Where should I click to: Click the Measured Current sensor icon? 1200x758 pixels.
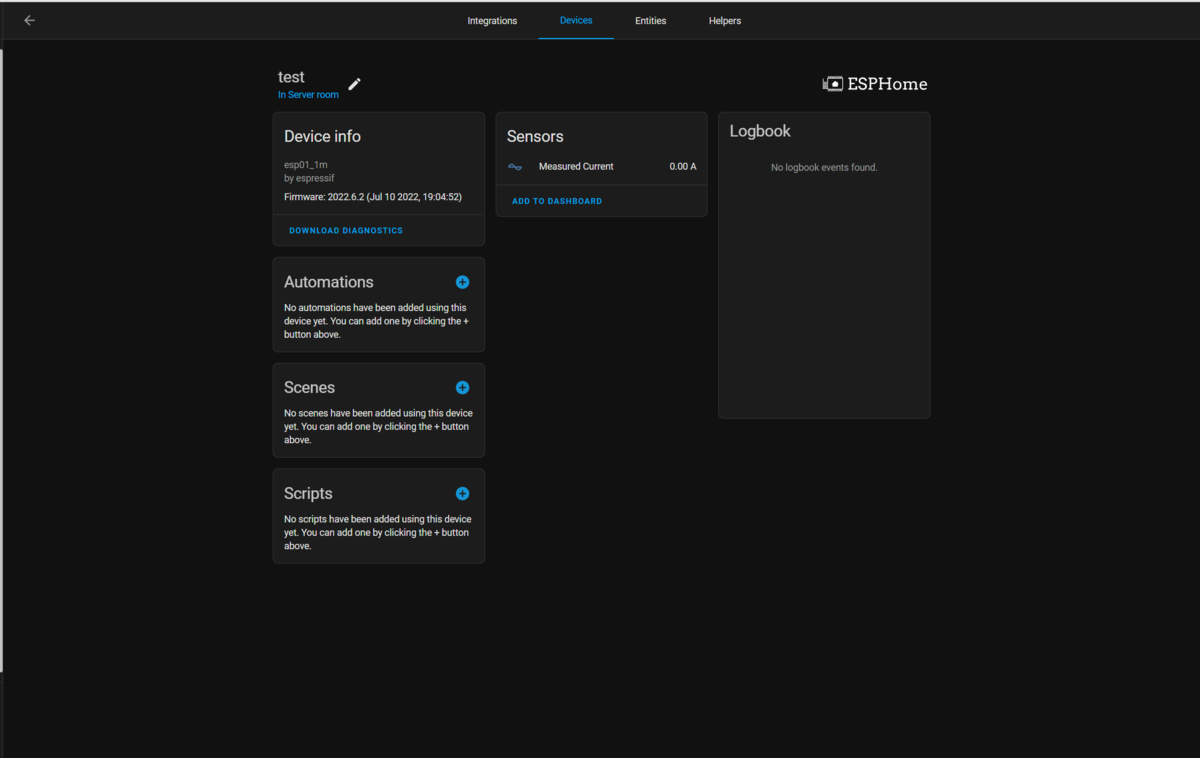click(515, 167)
